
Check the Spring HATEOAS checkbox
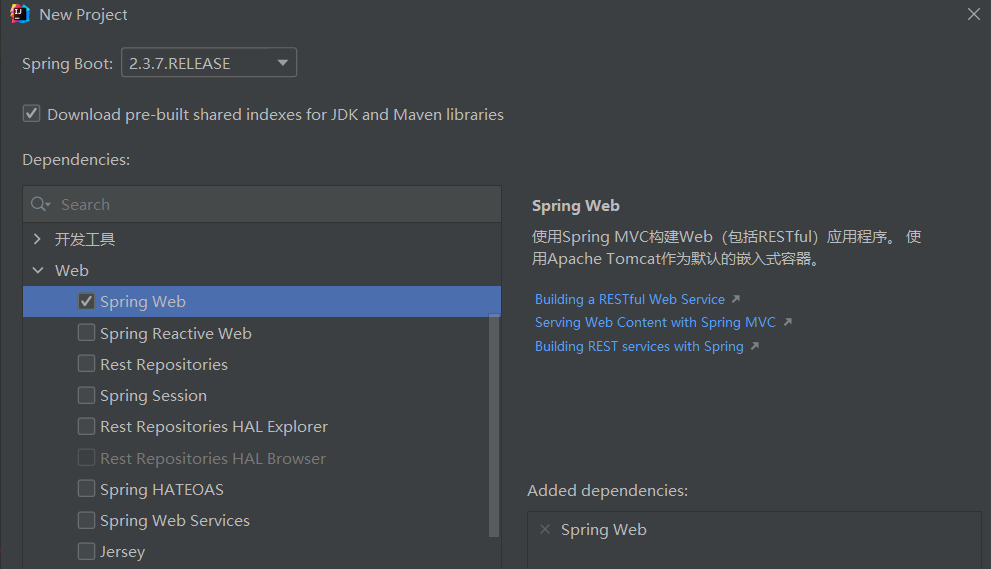[87, 489]
